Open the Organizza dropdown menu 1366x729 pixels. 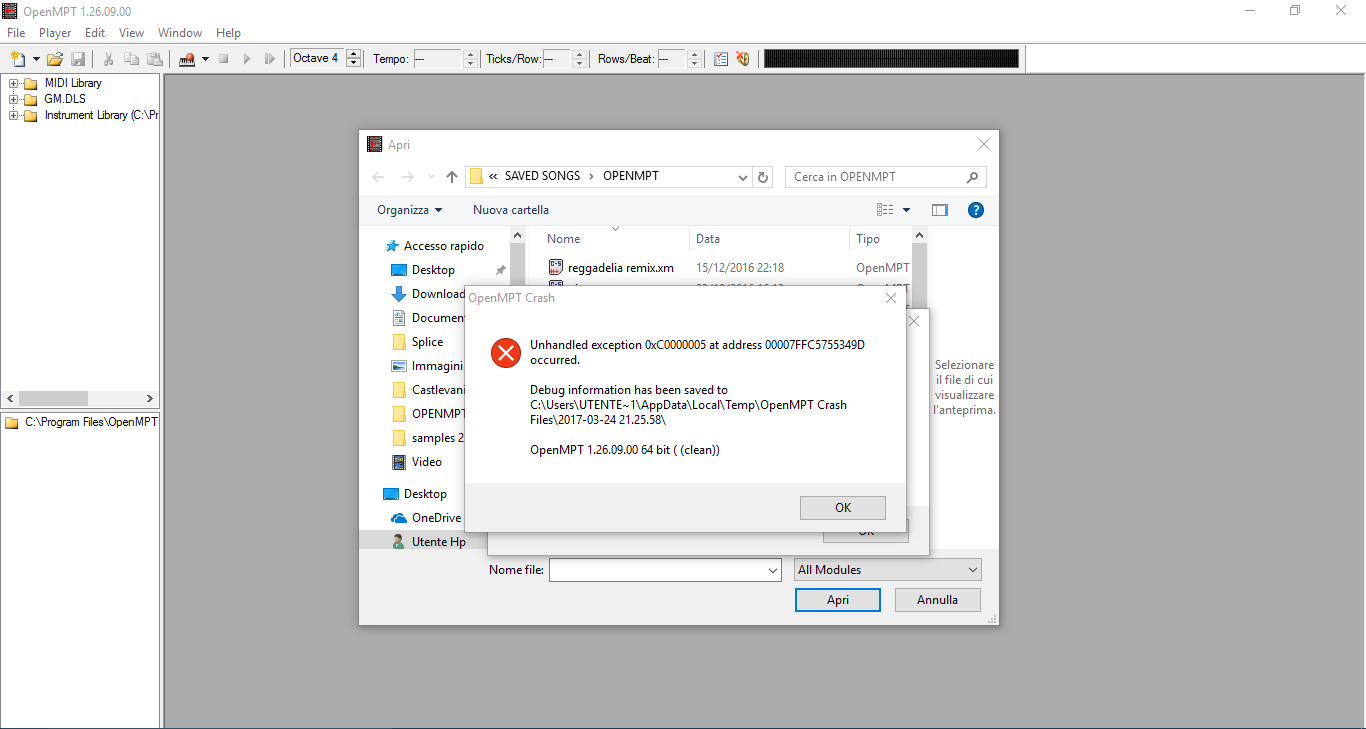(410, 210)
